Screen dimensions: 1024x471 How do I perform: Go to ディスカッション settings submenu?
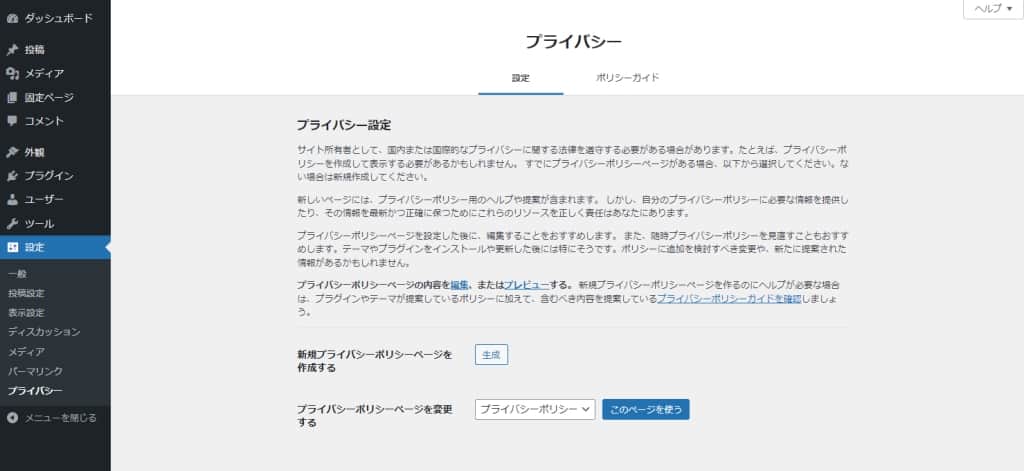[44, 332]
